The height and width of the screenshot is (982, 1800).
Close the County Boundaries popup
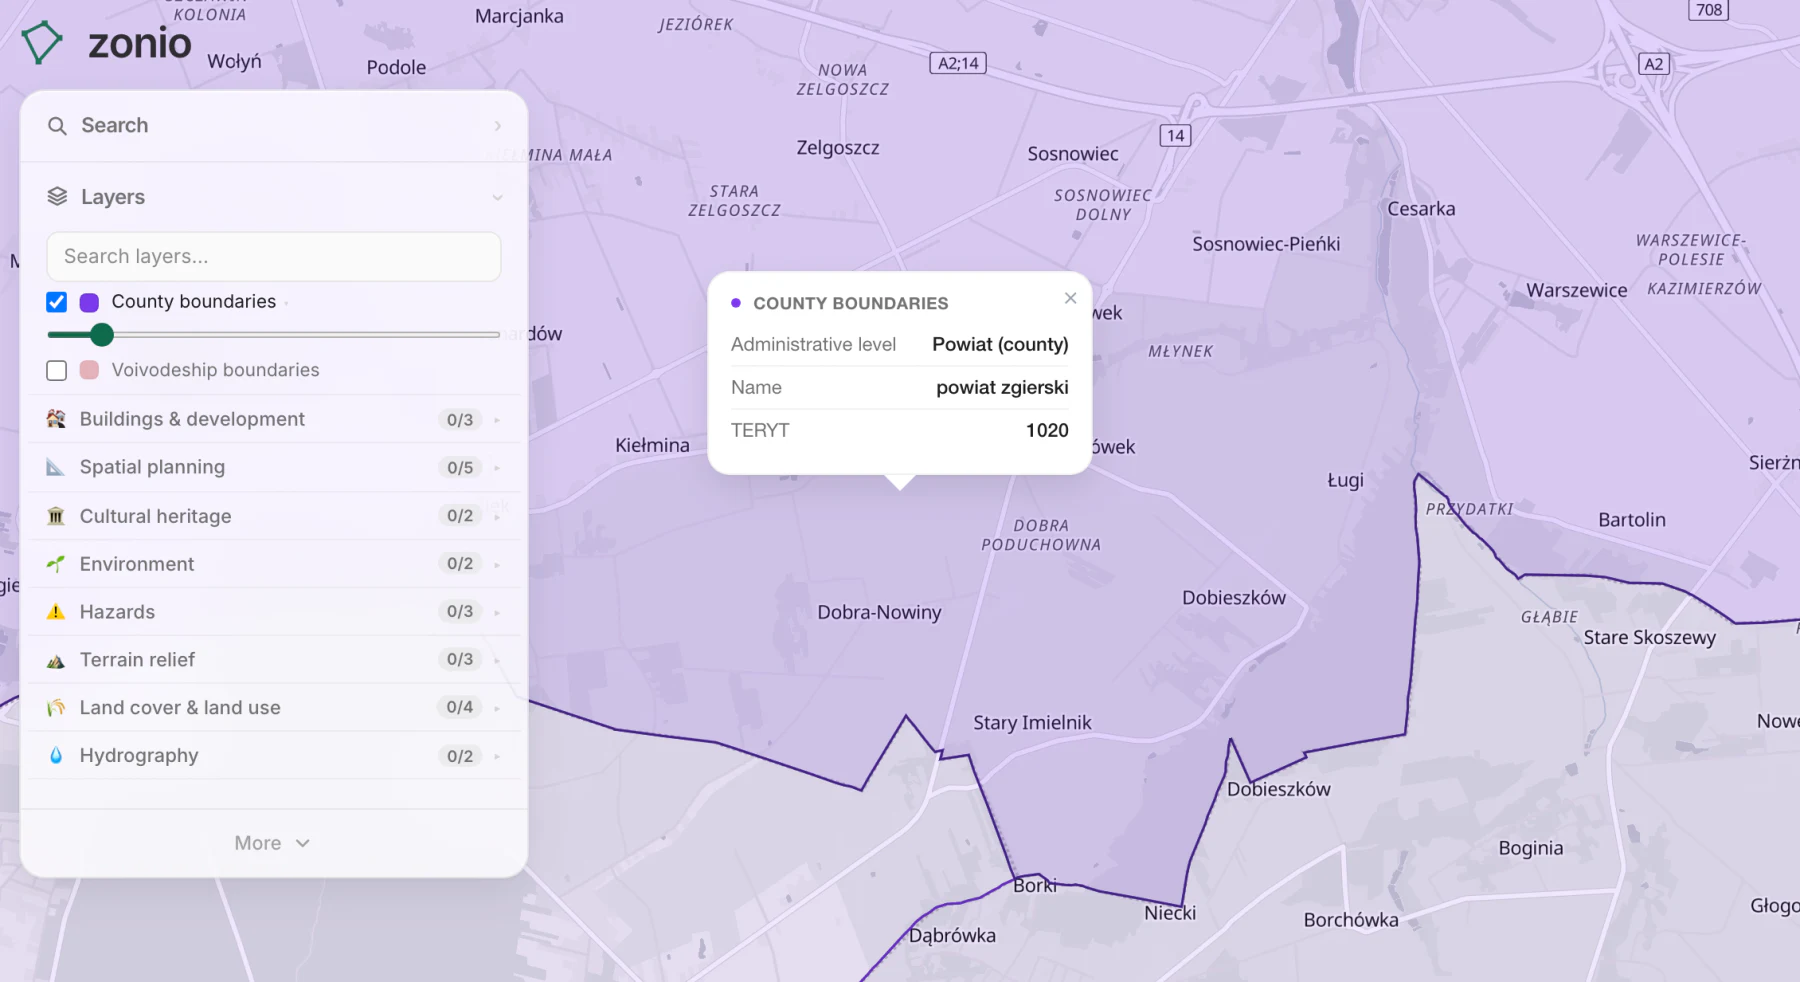1071,298
